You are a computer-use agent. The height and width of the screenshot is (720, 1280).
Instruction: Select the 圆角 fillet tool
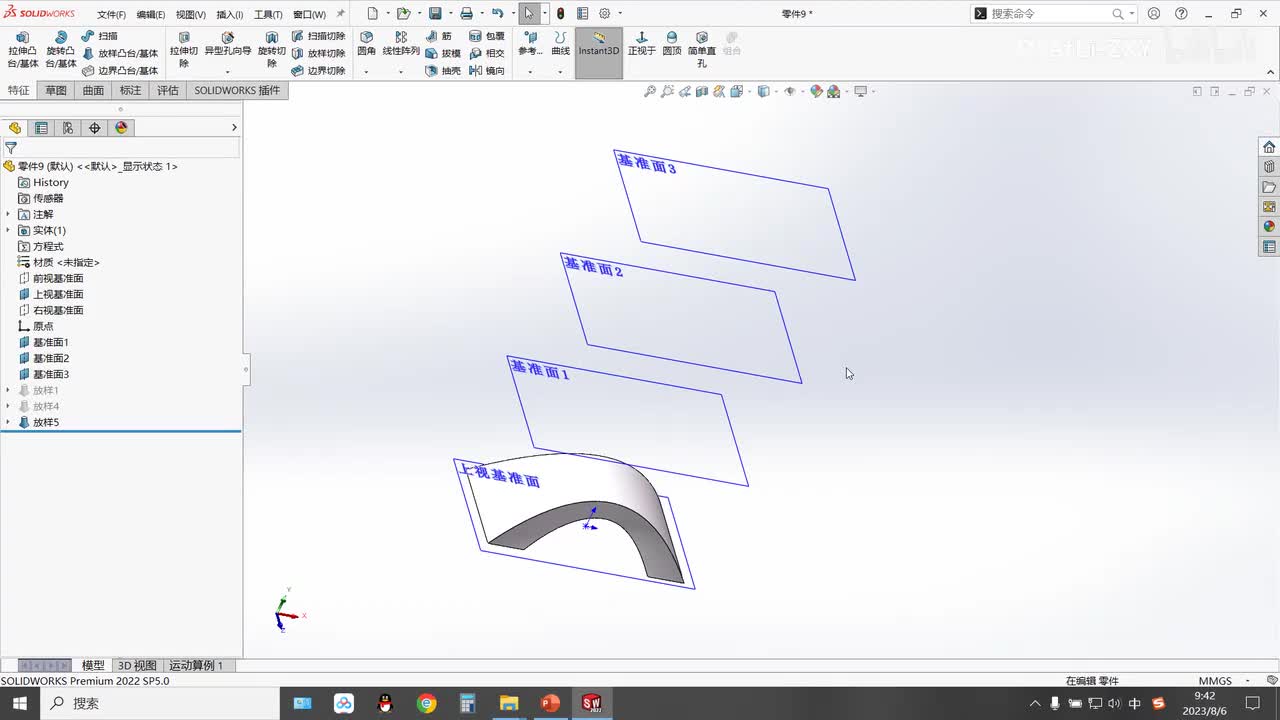click(366, 44)
